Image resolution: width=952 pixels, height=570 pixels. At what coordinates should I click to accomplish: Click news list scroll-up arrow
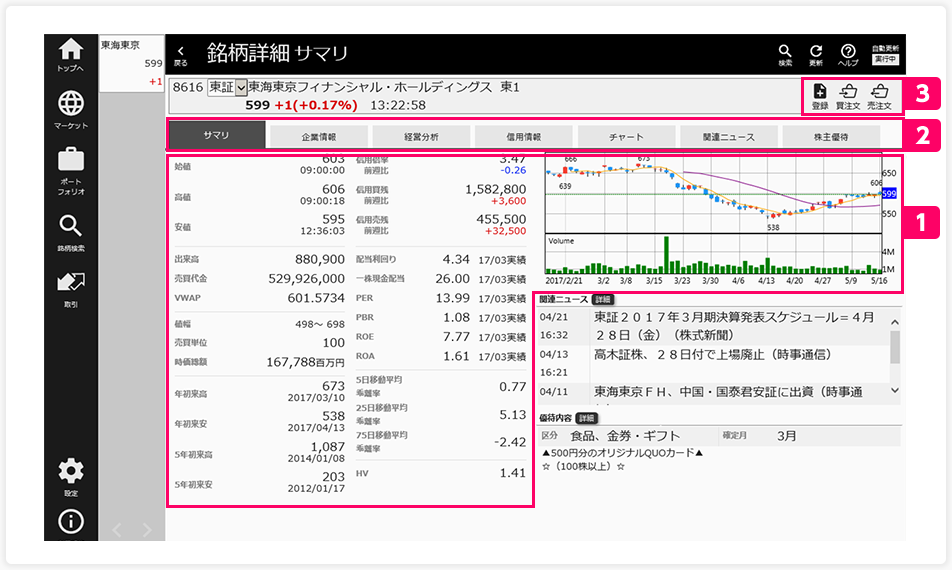(895, 322)
